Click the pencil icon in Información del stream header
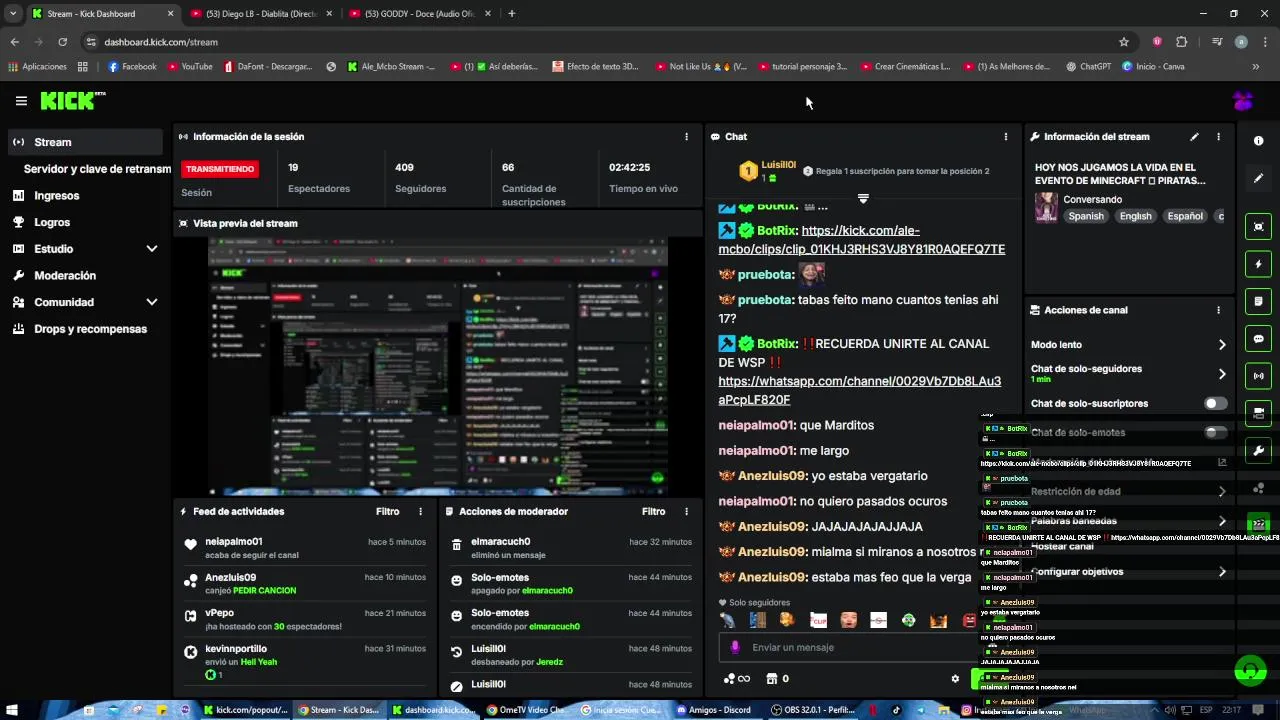The width and height of the screenshot is (1280, 720). [1194, 137]
